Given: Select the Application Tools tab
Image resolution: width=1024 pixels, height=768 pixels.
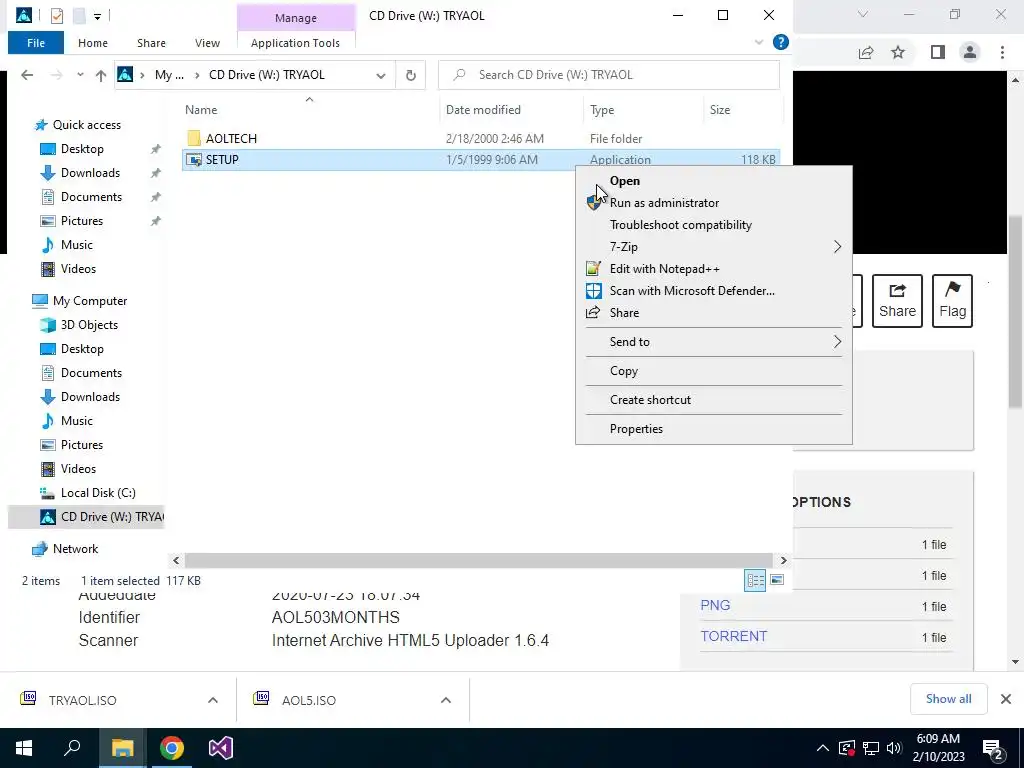Looking at the screenshot, I should point(295,43).
